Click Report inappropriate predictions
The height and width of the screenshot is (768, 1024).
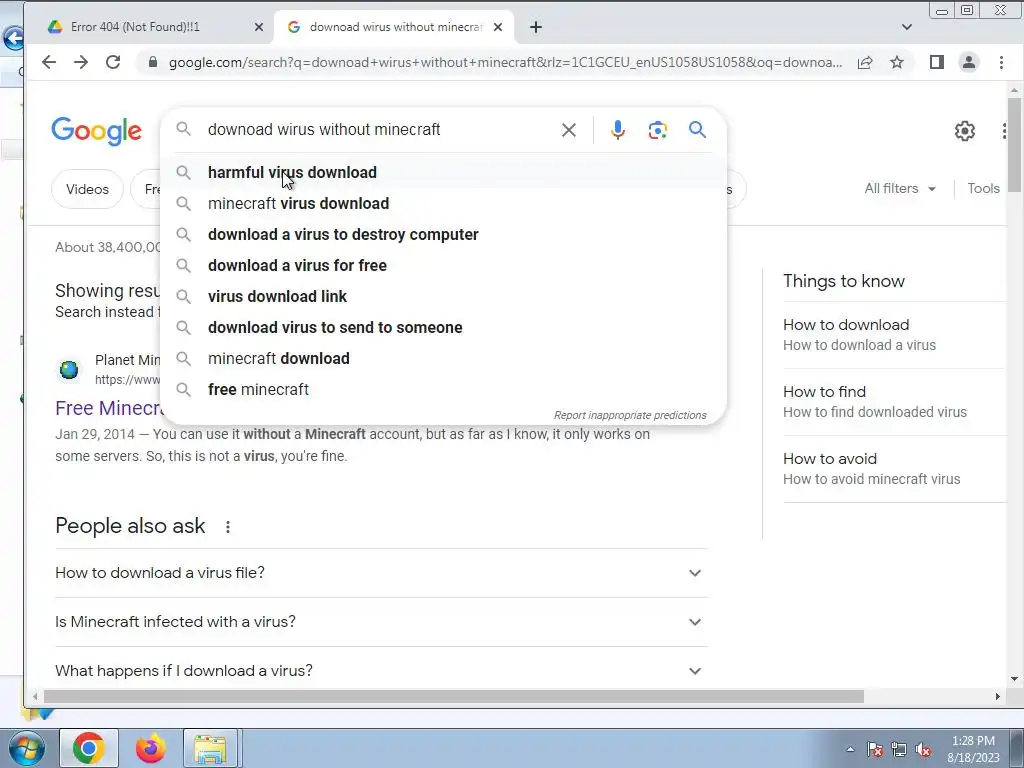pos(630,415)
